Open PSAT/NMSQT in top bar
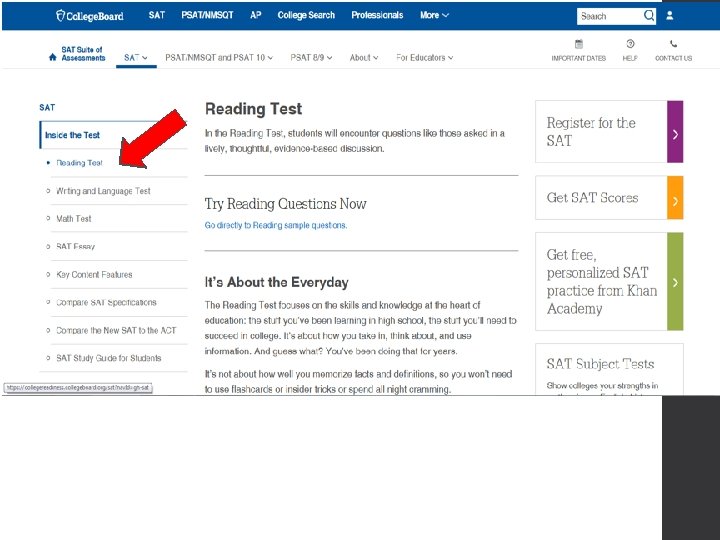This screenshot has width=720, height=540. pyautogui.click(x=207, y=15)
